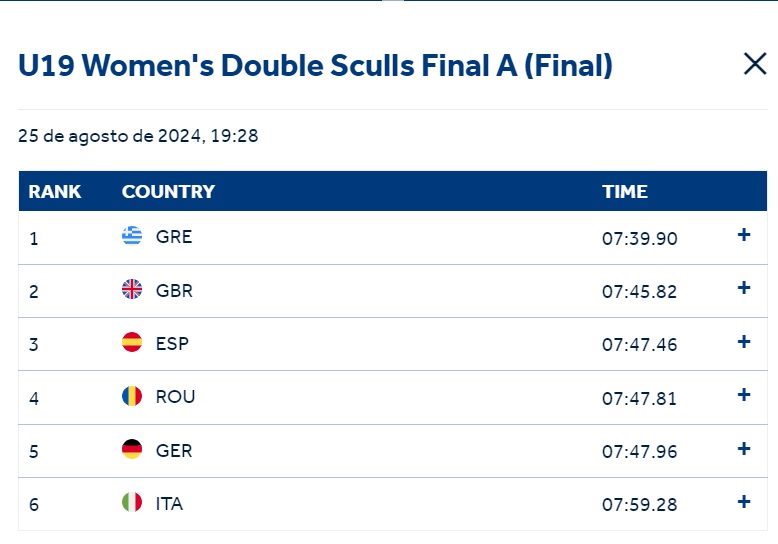The height and width of the screenshot is (544, 778).
Task: Select the GBR country label
Action: (174, 291)
